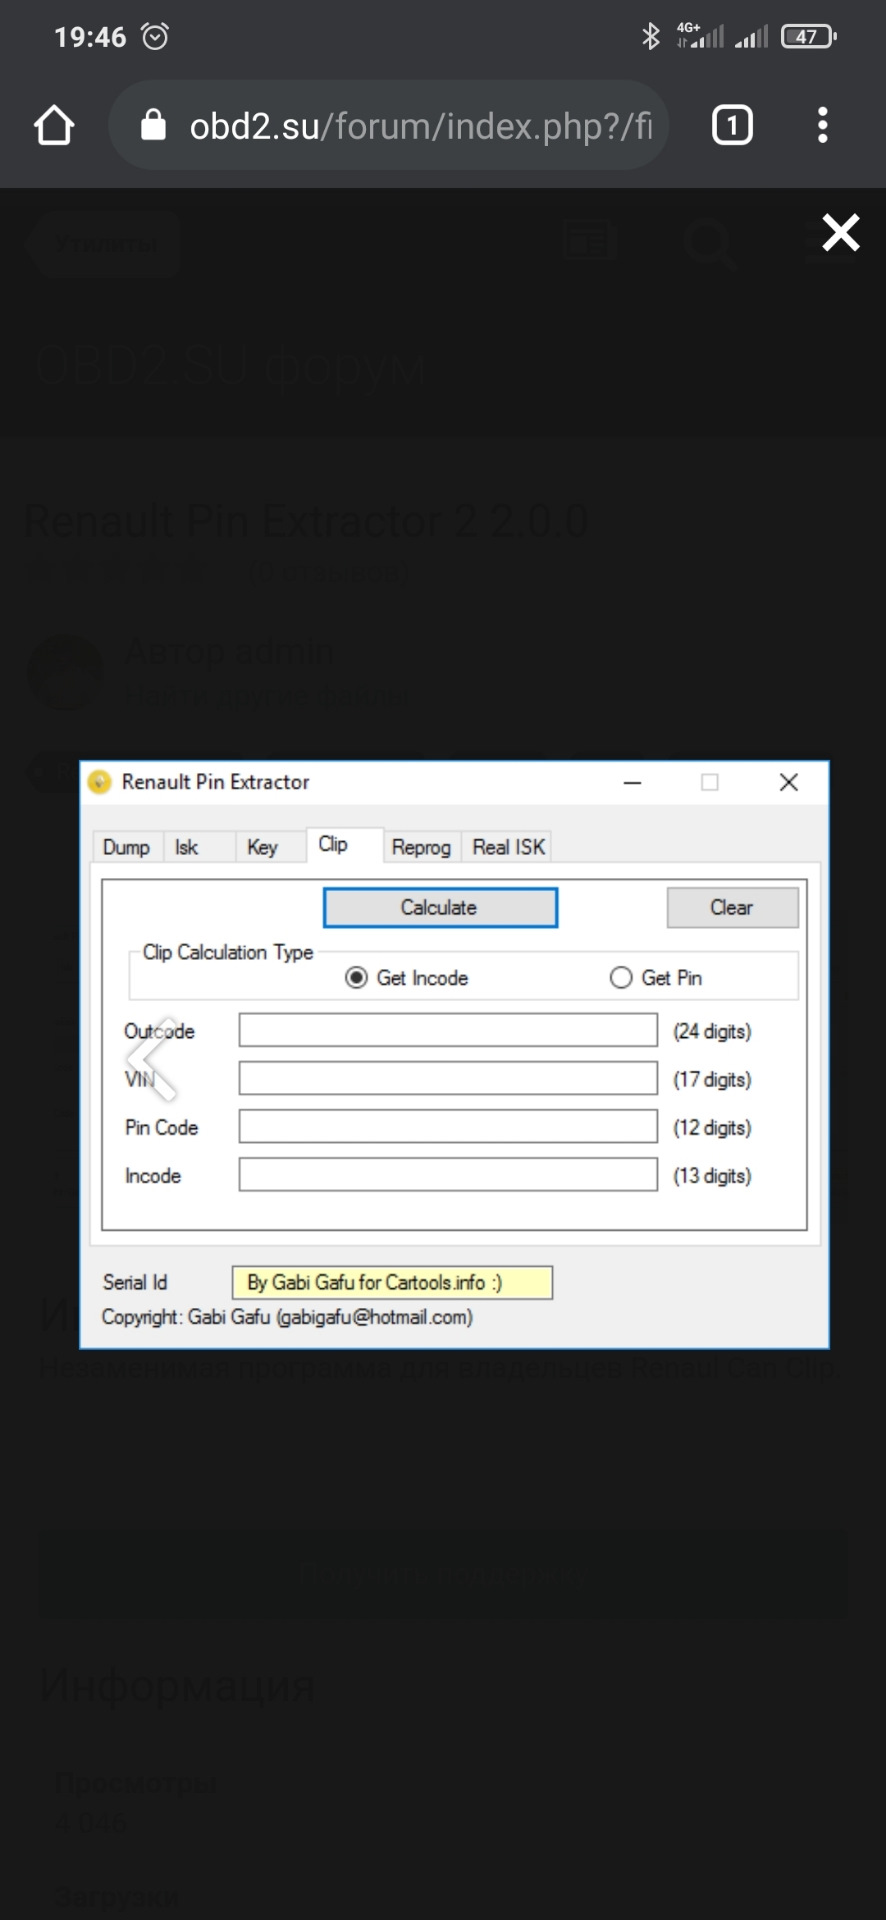Viewport: 886px width, 1920px height.
Task: Click the '(13 digits)' hint text
Action: [x=712, y=1175]
